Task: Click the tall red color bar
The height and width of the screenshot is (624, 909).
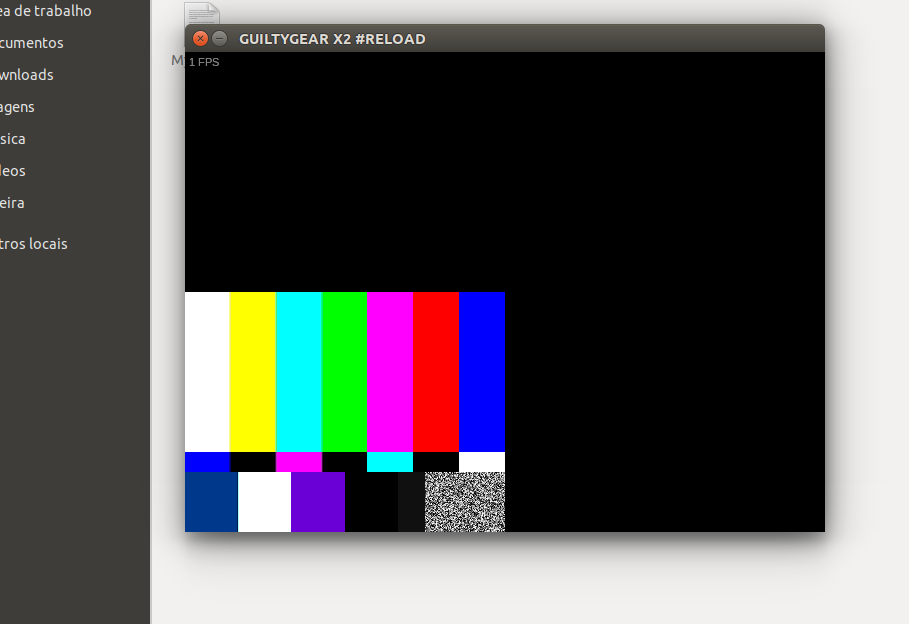Action: pos(436,372)
